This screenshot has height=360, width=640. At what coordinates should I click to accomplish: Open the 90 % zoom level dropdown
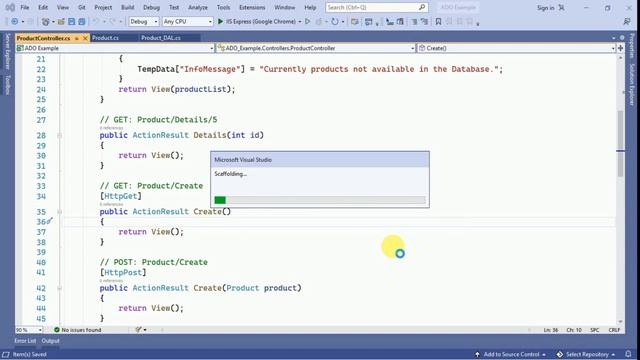point(29,329)
